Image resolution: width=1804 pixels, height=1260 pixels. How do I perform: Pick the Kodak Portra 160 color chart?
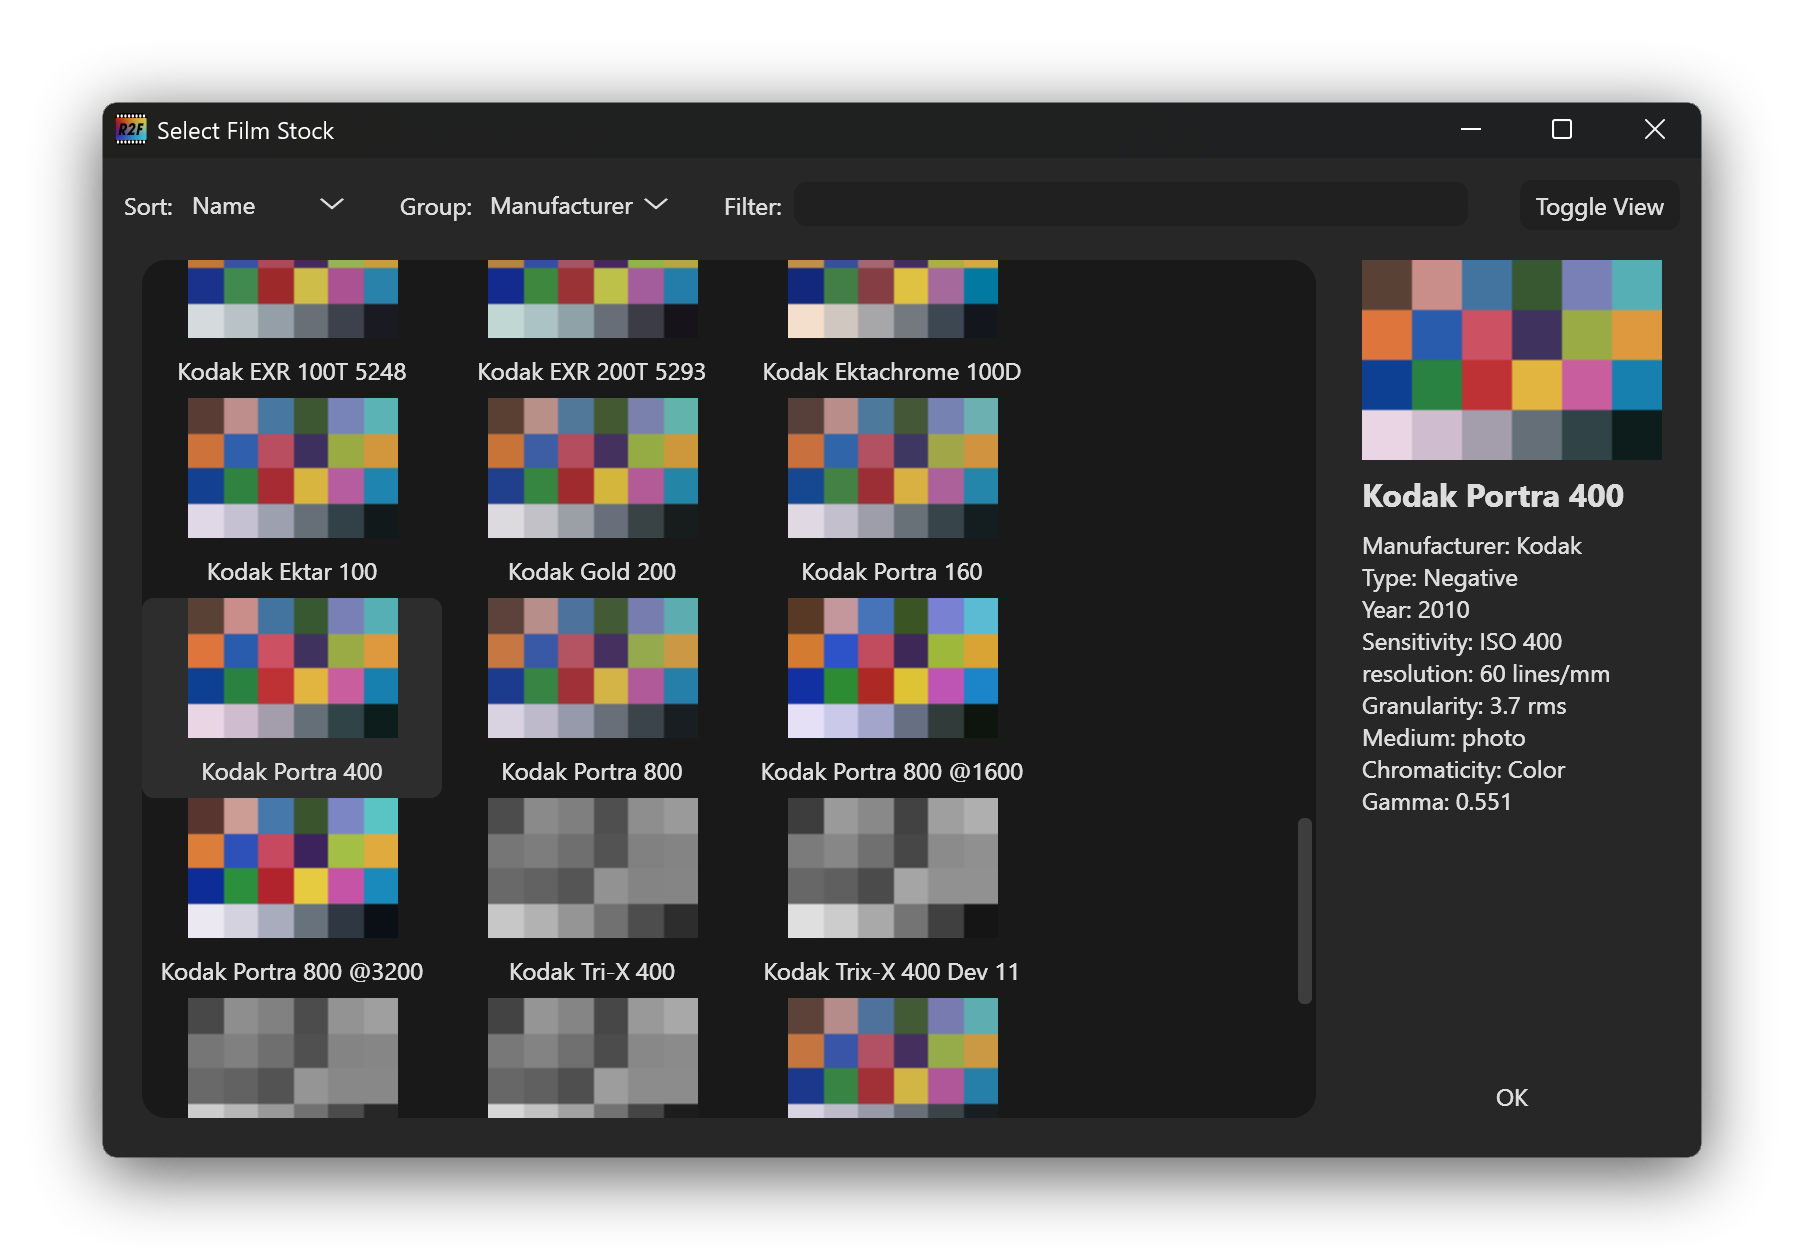pyautogui.click(x=893, y=468)
